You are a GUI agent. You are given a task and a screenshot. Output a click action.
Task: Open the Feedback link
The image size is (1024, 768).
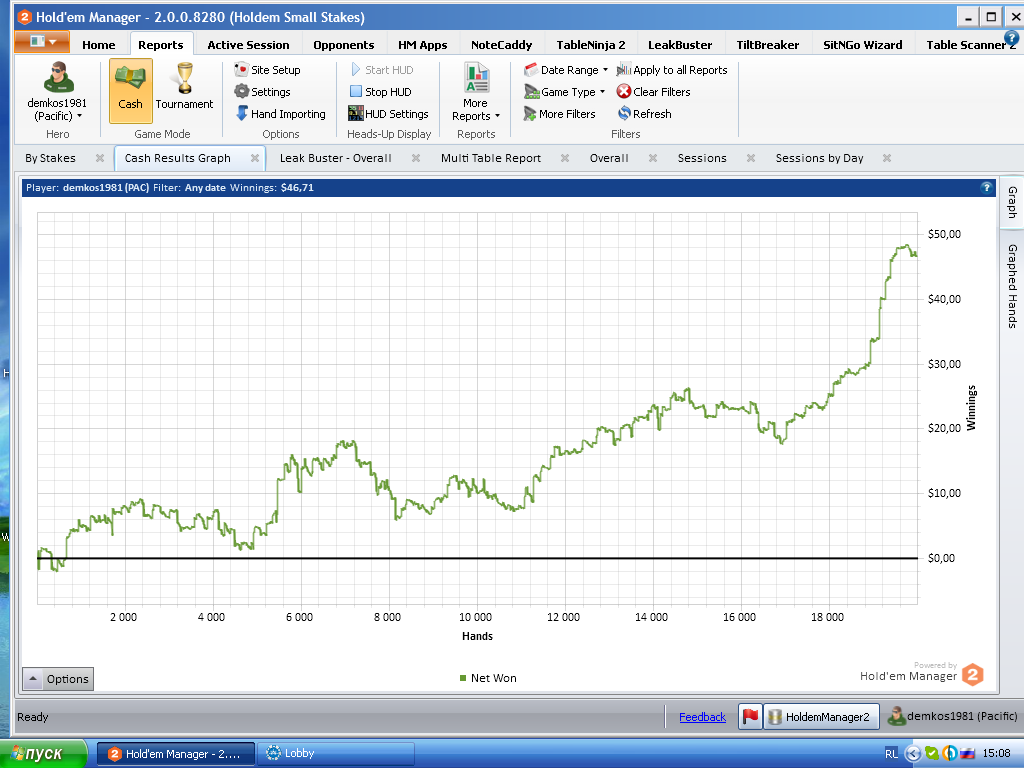tap(702, 717)
